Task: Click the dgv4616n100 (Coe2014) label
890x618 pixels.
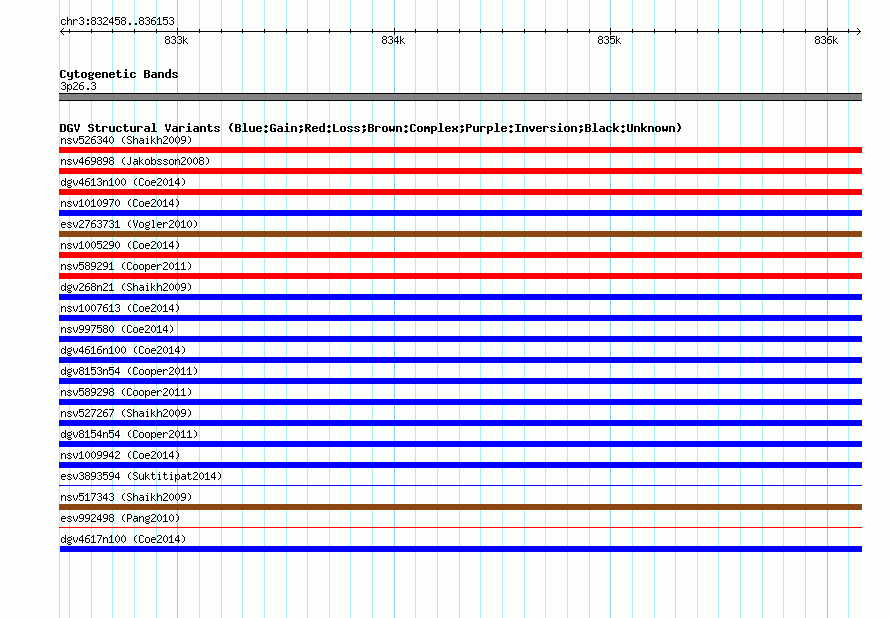Action: [x=123, y=350]
